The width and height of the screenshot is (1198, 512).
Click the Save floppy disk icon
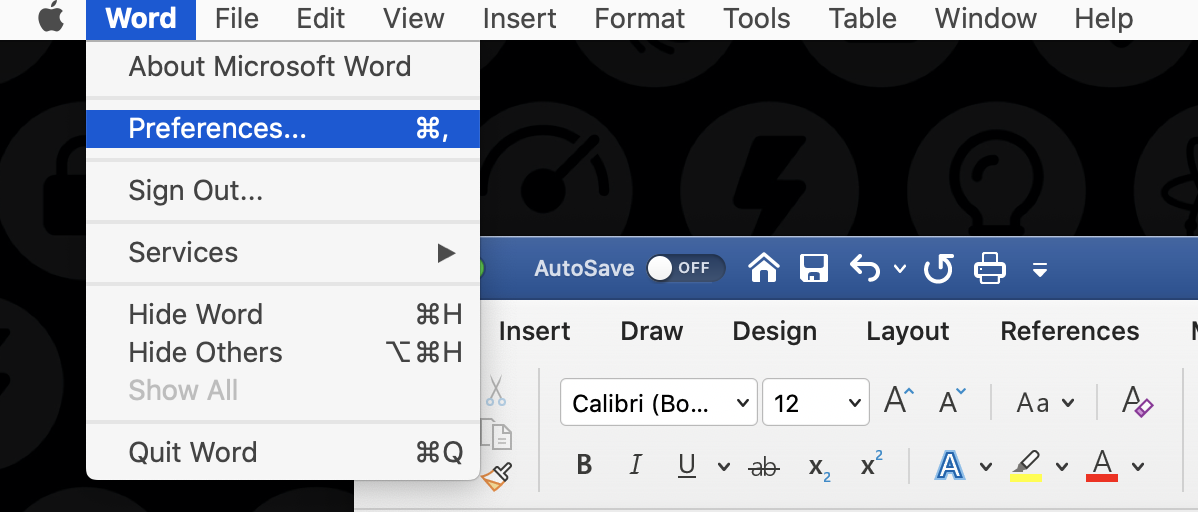click(814, 268)
